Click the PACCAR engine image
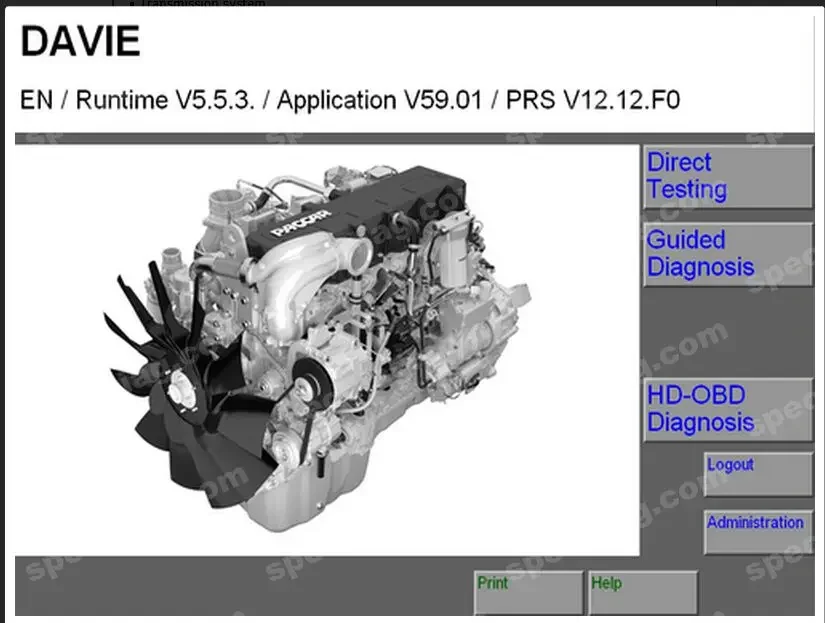 (318, 348)
